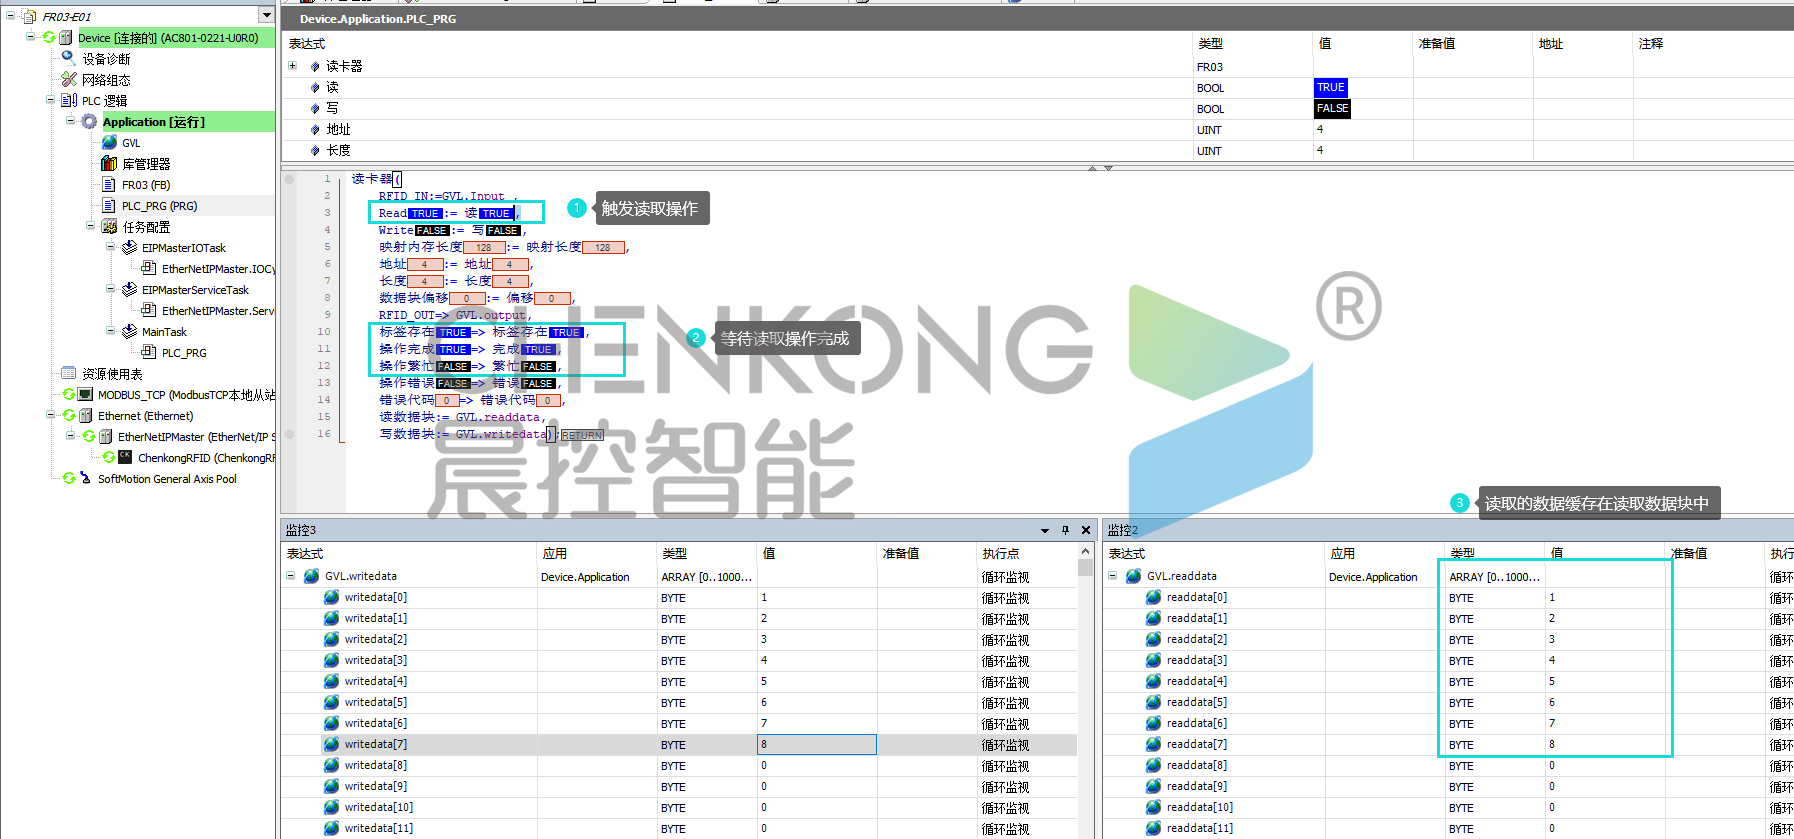Click the GVL globe icon under Application
1794x839 pixels.
click(109, 142)
